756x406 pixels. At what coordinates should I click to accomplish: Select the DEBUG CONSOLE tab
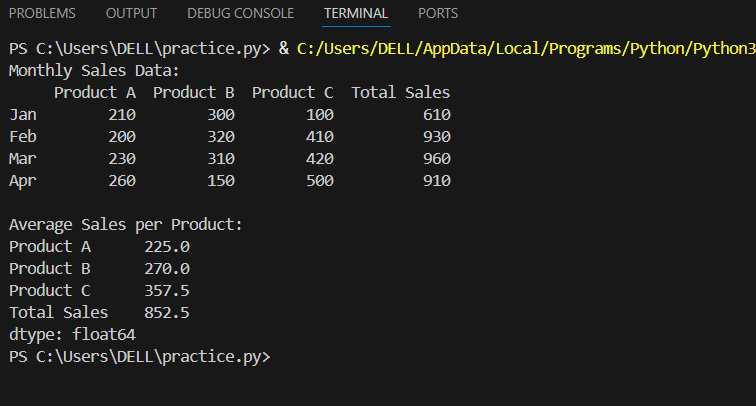point(240,14)
